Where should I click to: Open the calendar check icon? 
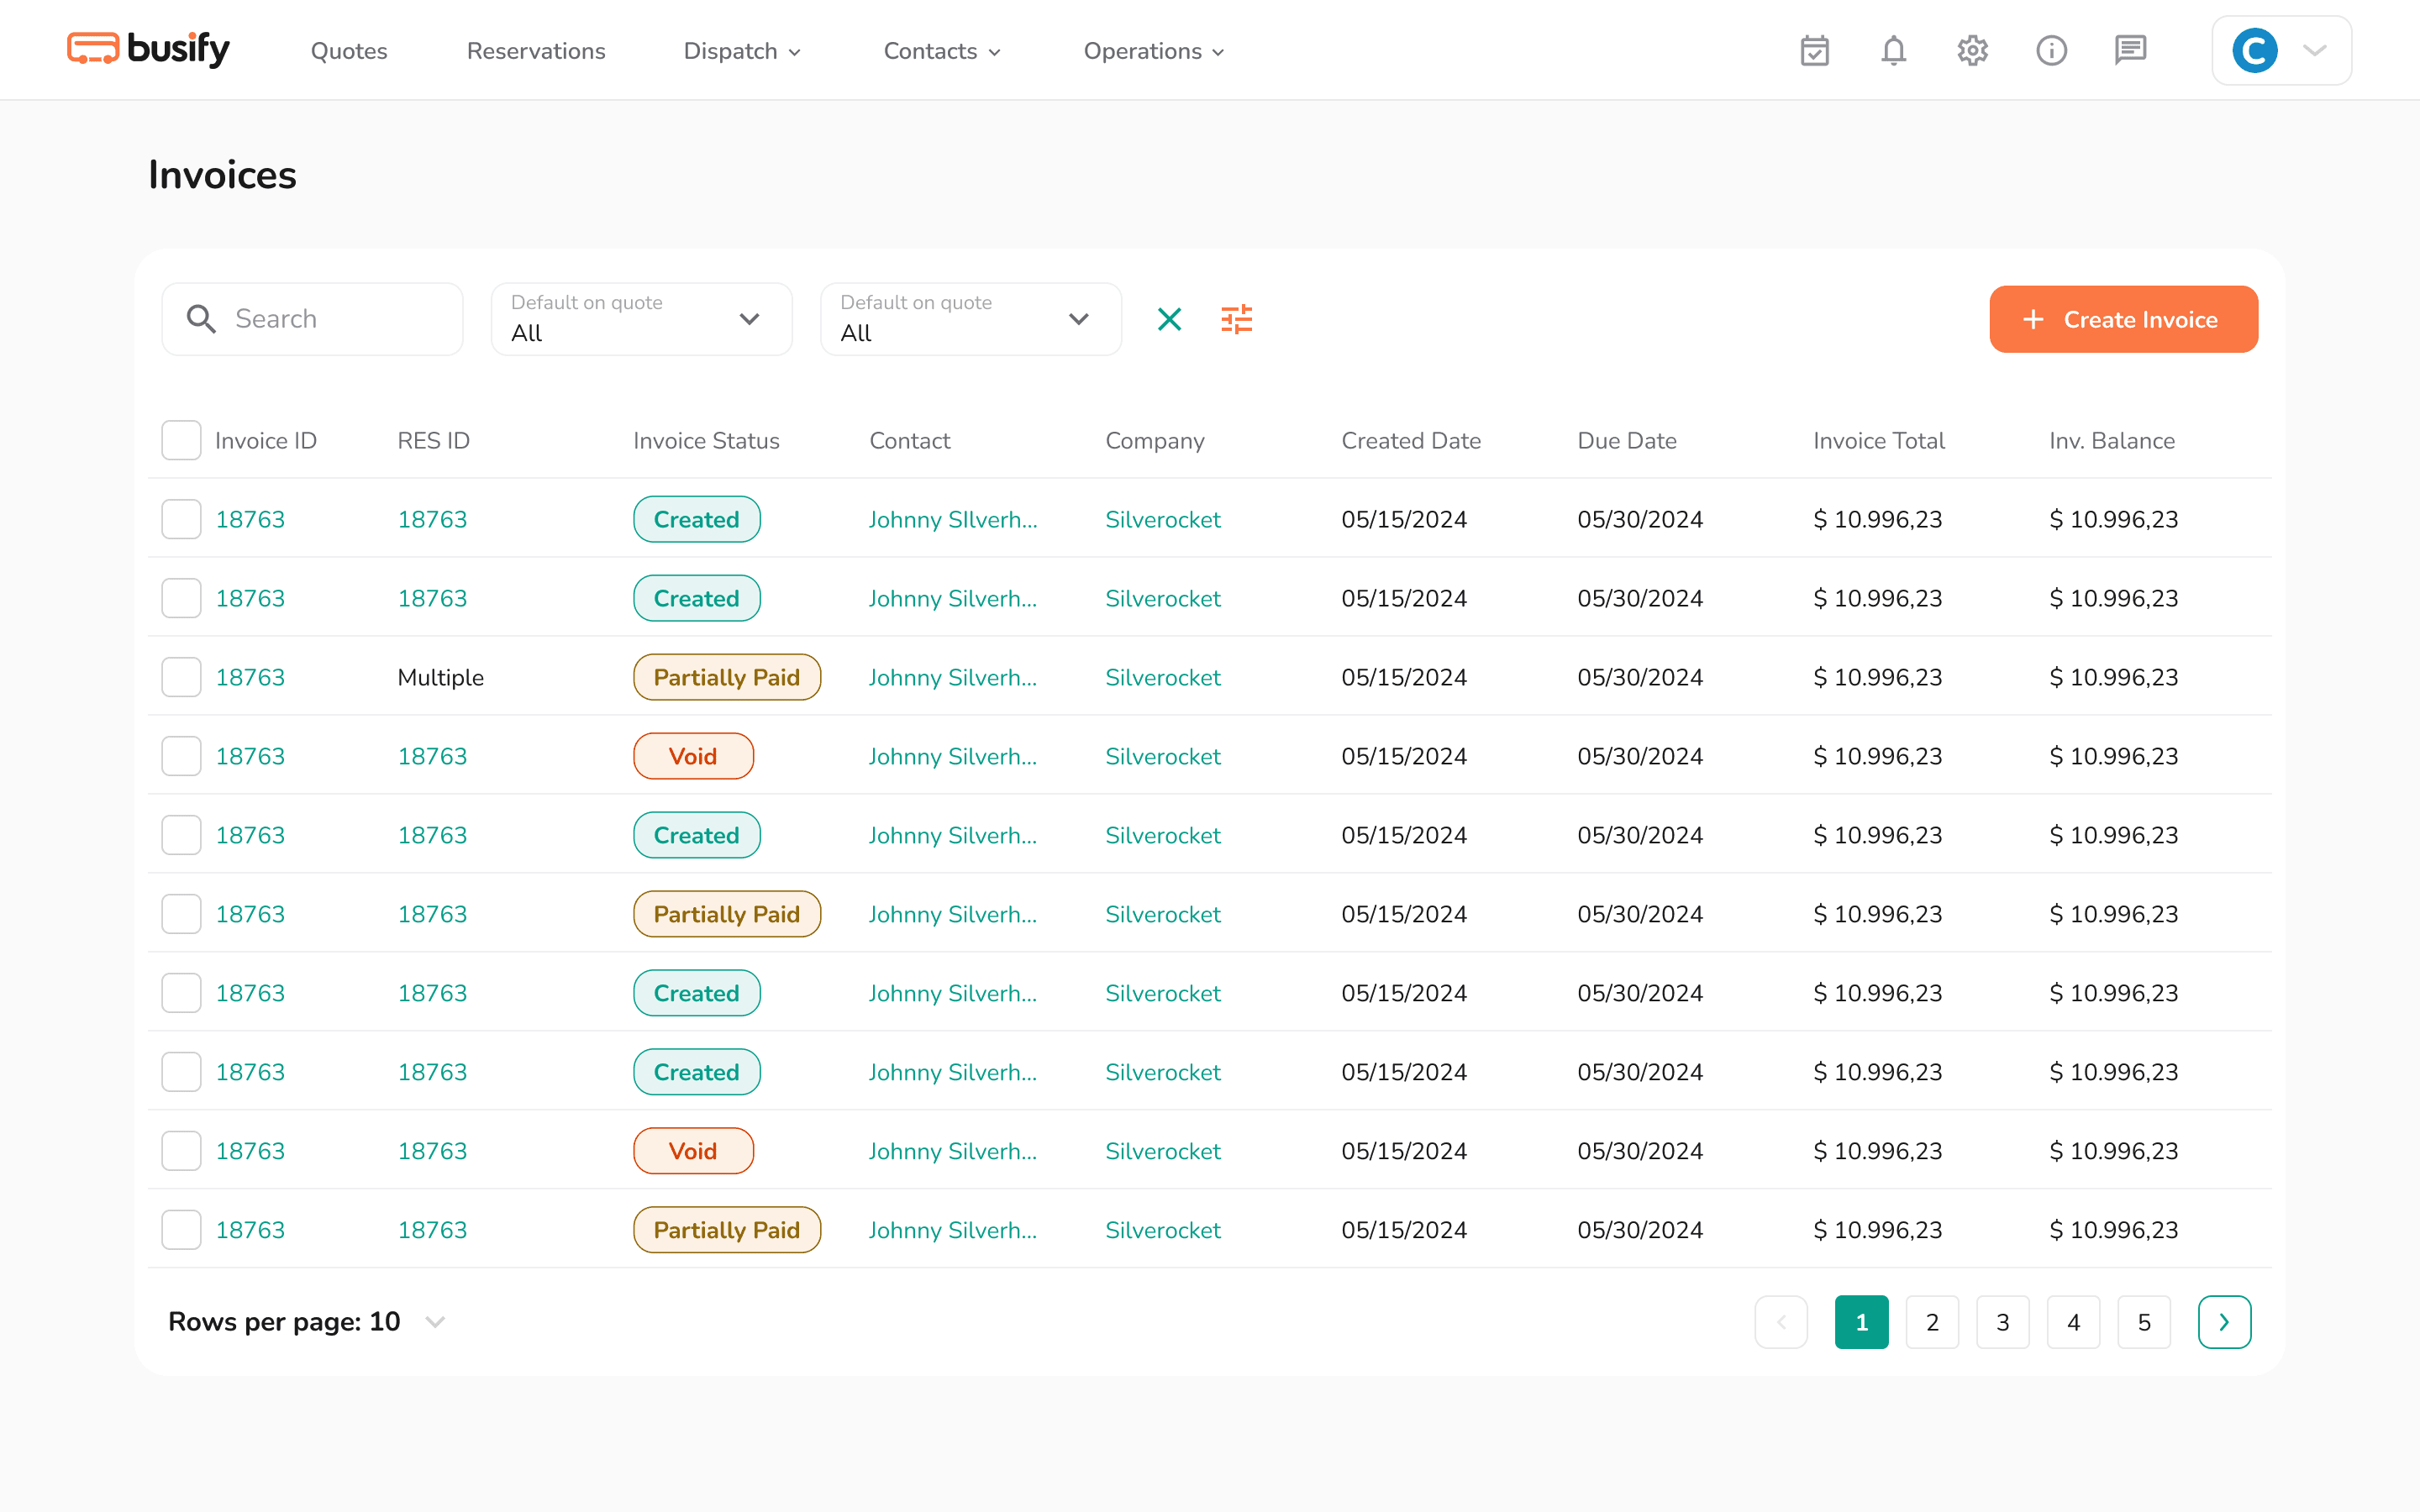point(1814,50)
